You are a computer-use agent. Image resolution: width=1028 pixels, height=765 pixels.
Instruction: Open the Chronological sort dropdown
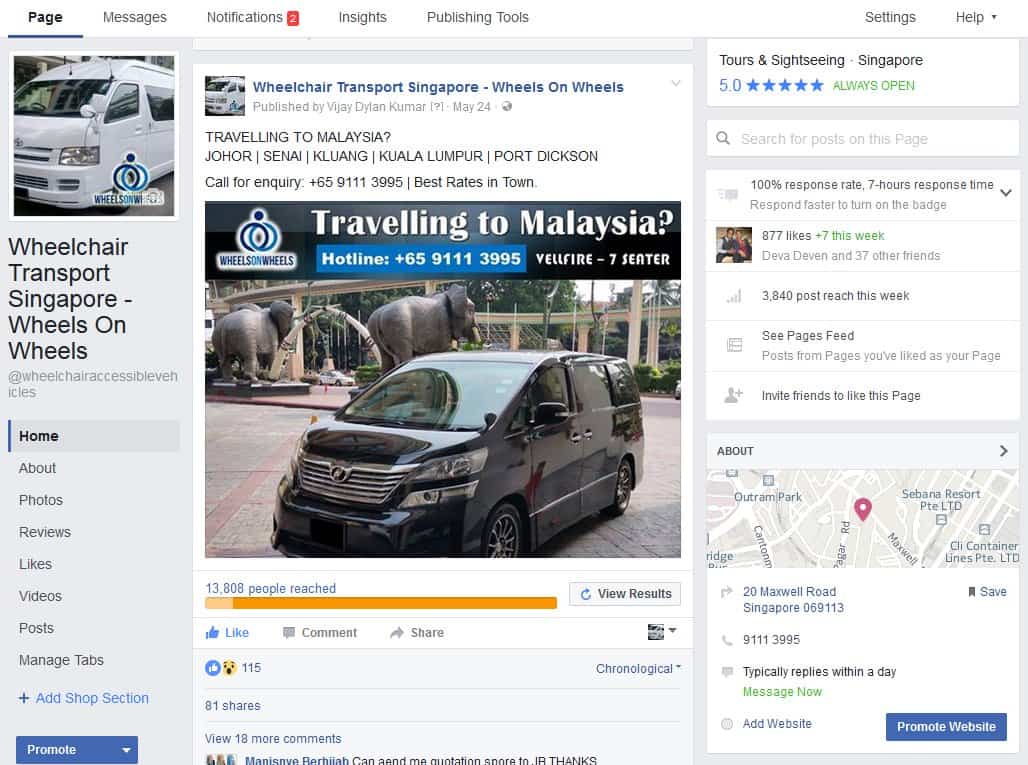(638, 669)
